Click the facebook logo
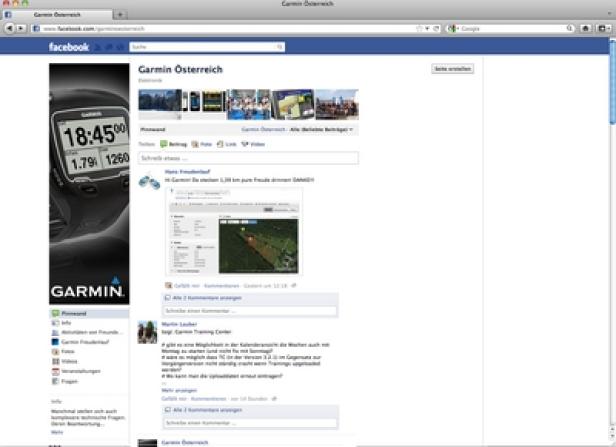616x447 pixels. (69, 47)
